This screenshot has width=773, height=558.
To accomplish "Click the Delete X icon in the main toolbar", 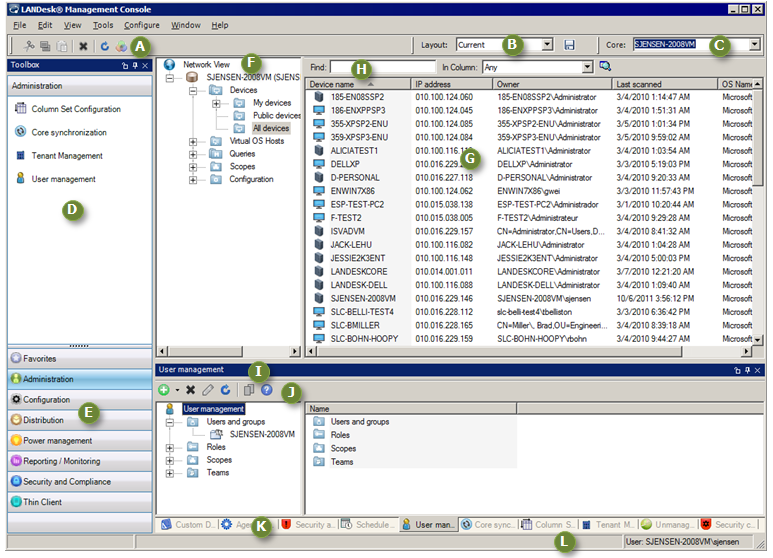I will pyautogui.click(x=83, y=46).
